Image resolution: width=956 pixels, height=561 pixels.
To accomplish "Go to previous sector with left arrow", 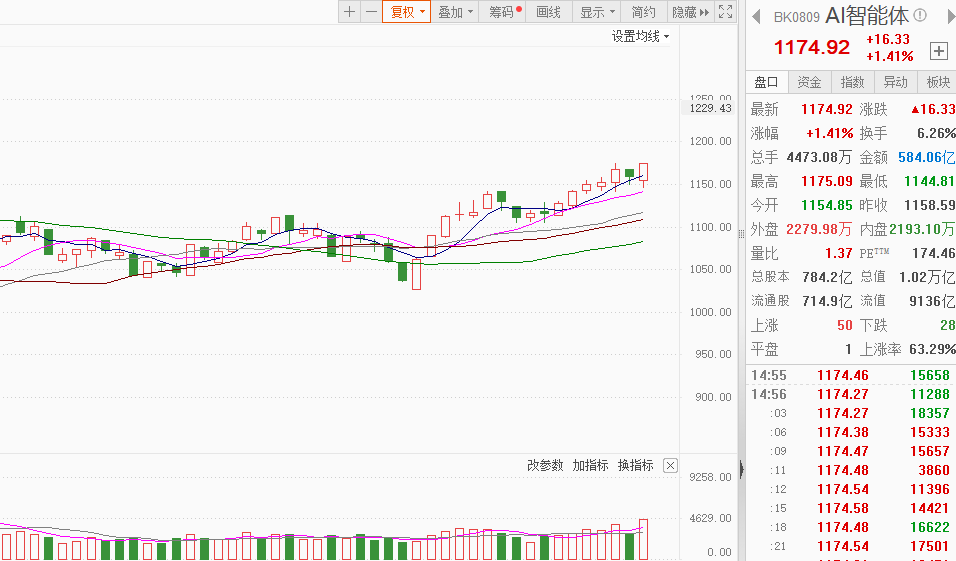I will (x=757, y=16).
